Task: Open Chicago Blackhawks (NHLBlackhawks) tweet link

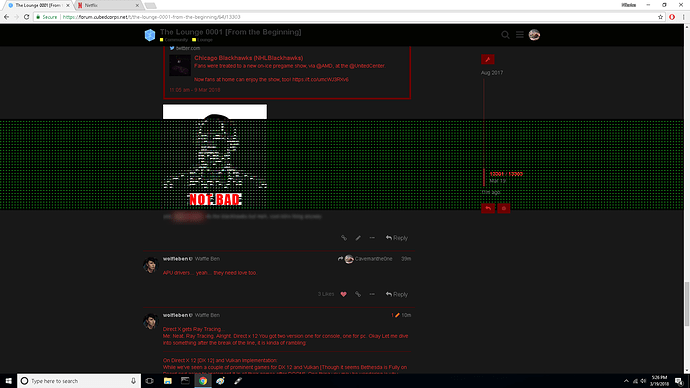Action: [249, 58]
